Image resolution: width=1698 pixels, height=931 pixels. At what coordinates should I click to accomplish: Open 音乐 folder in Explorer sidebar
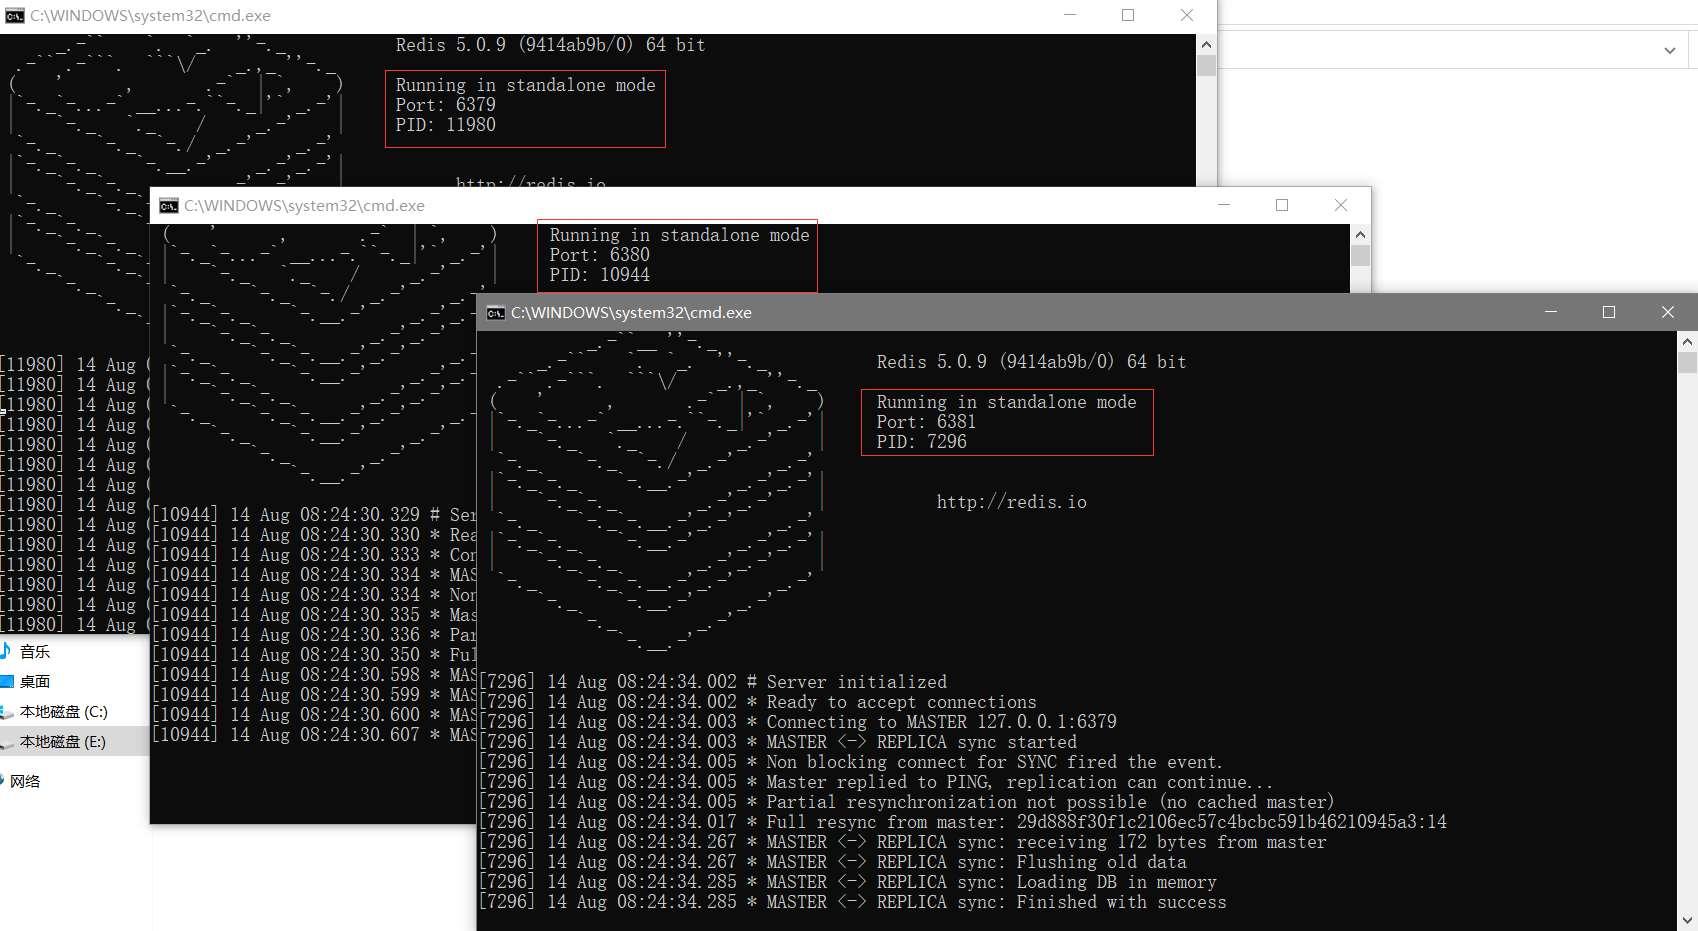coord(35,652)
